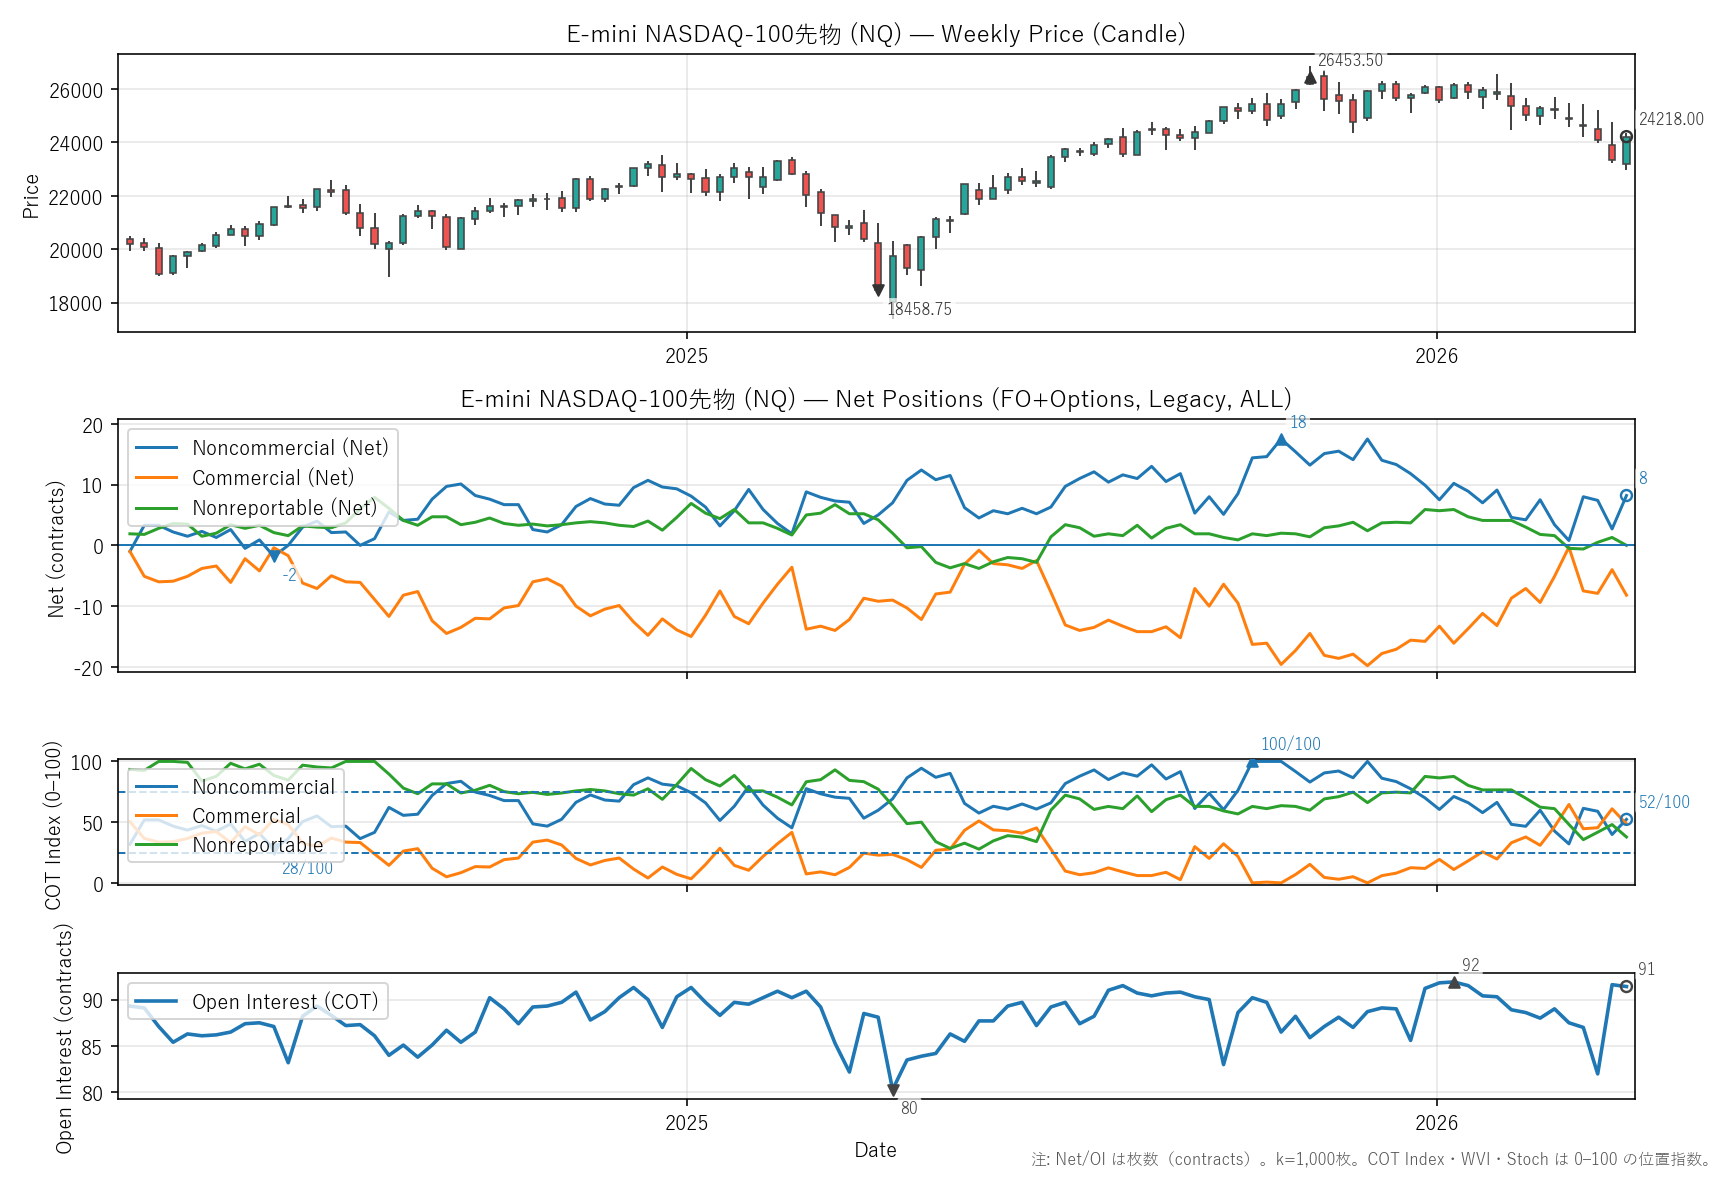1728x1180 pixels.
Task: Click the Weekly Price (Candle) chart title
Action: tap(875, 34)
